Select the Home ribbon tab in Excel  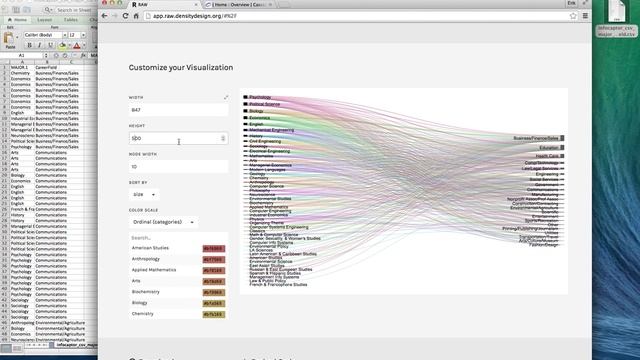pos(17,20)
